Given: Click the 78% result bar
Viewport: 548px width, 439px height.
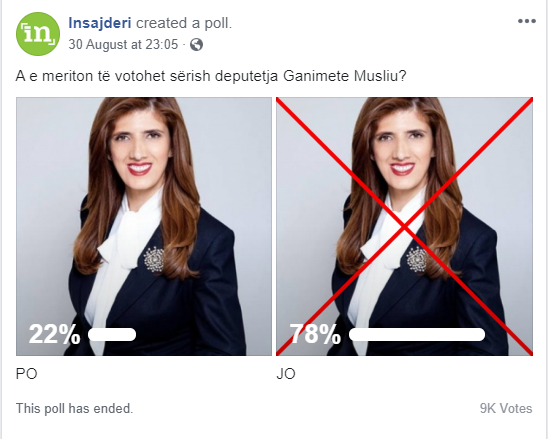Looking at the screenshot, I should [x=417, y=334].
